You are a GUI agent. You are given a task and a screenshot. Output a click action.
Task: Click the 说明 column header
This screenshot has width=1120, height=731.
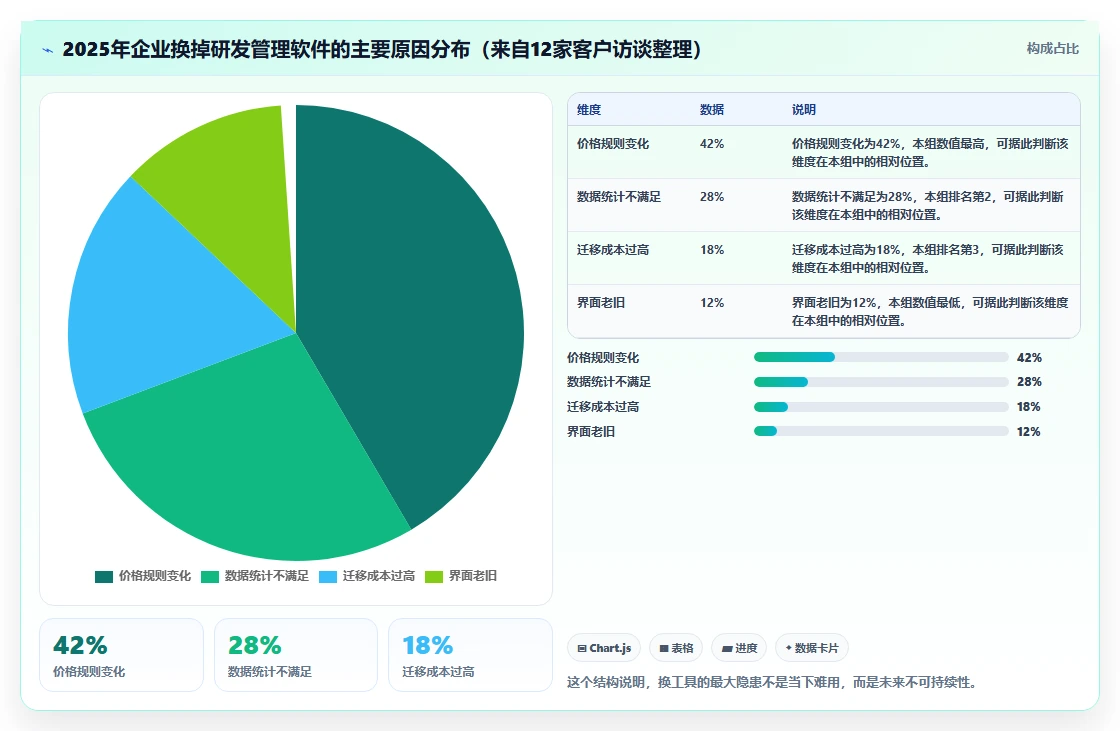[804, 109]
